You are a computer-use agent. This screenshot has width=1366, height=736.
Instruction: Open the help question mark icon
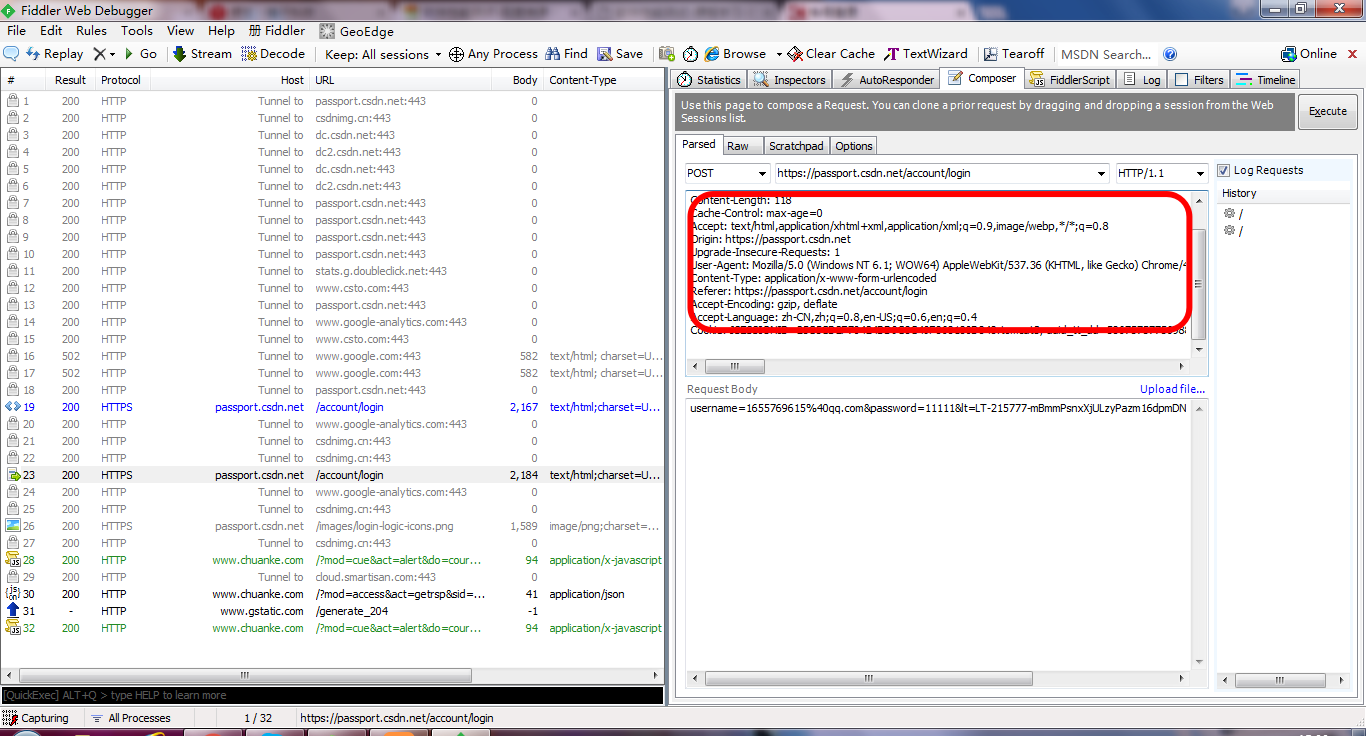tap(1170, 54)
